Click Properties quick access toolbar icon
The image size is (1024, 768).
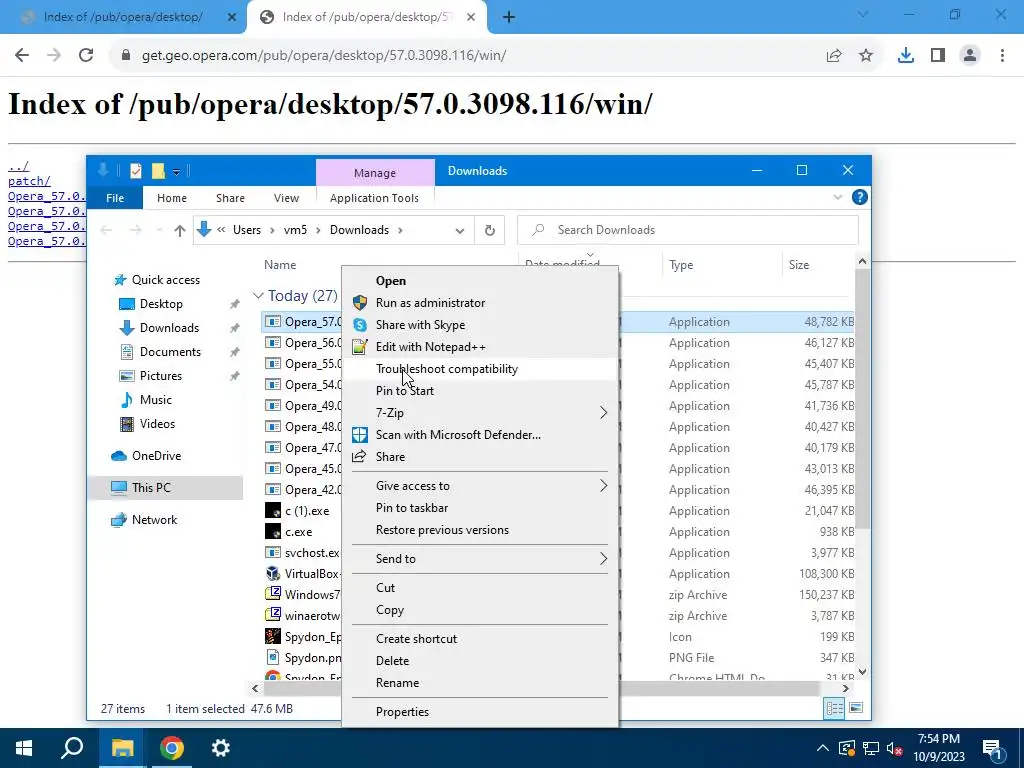click(x=136, y=171)
